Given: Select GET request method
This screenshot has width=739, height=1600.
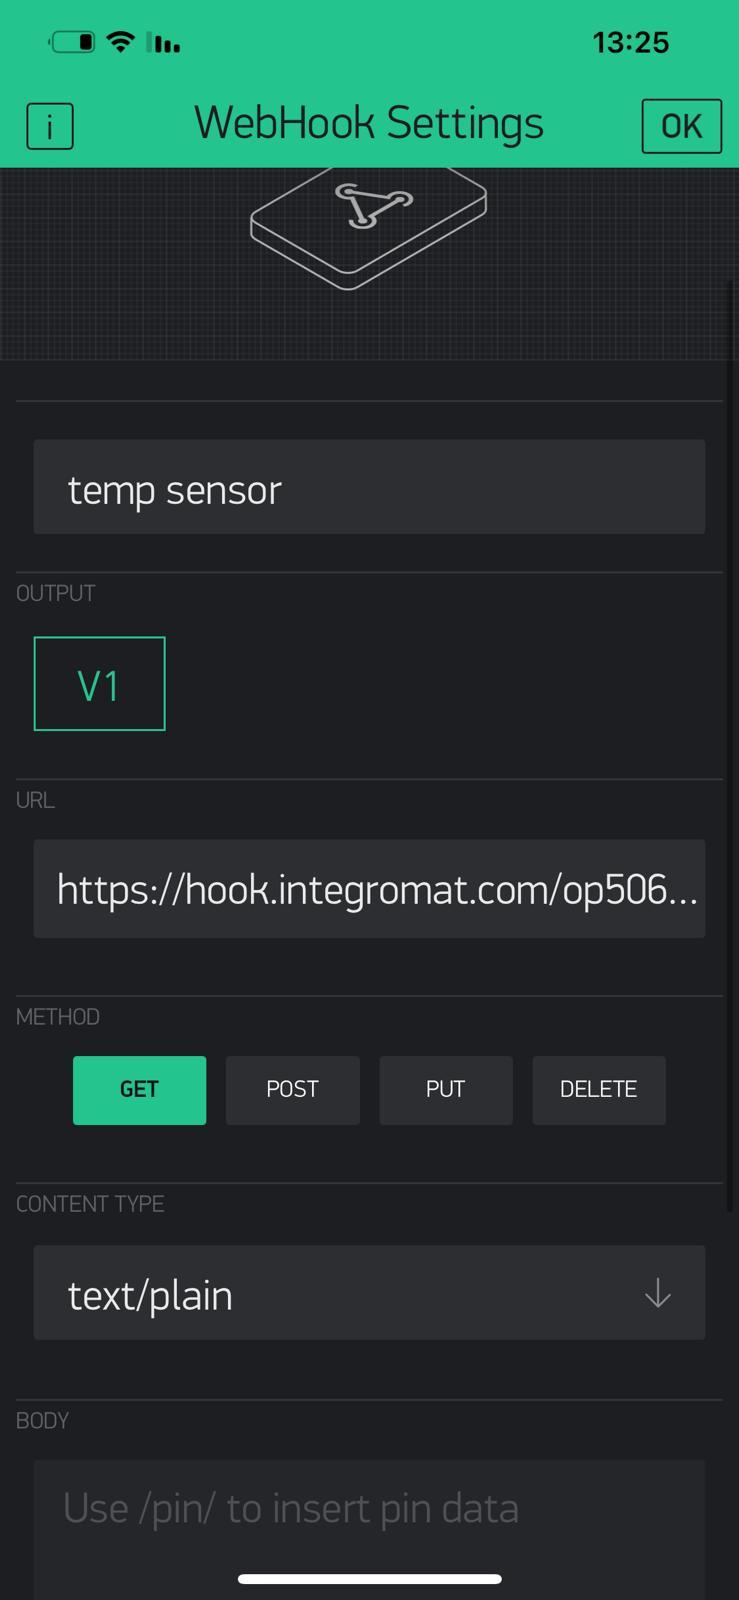Looking at the screenshot, I should point(139,1090).
